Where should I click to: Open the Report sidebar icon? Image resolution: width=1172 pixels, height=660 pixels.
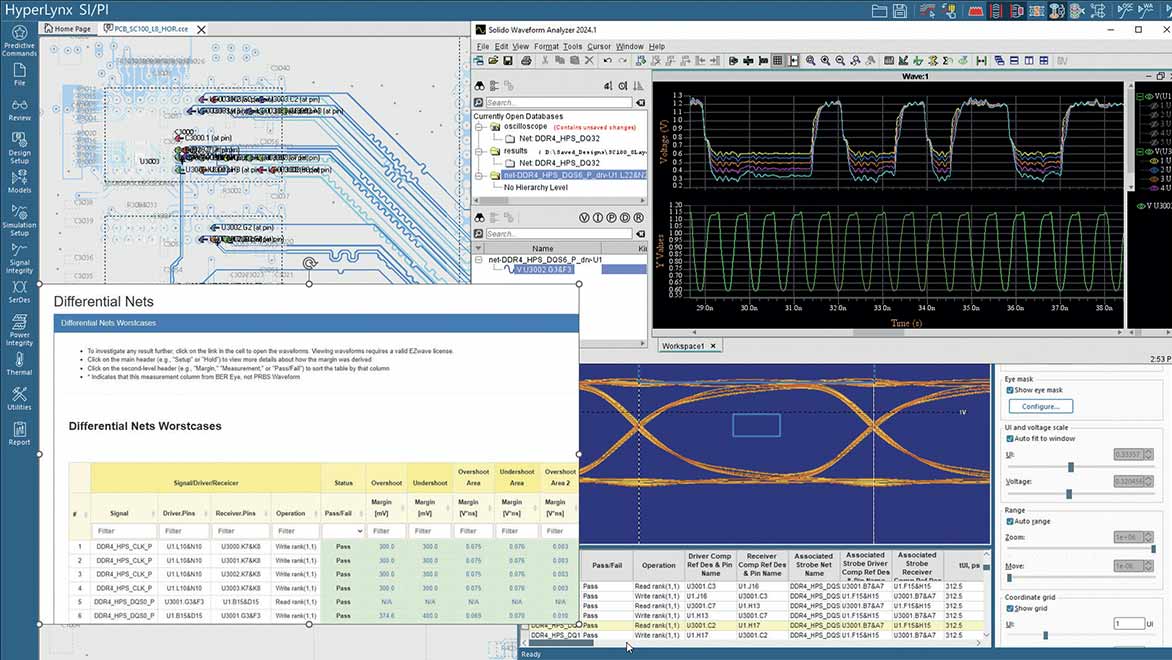point(19,434)
